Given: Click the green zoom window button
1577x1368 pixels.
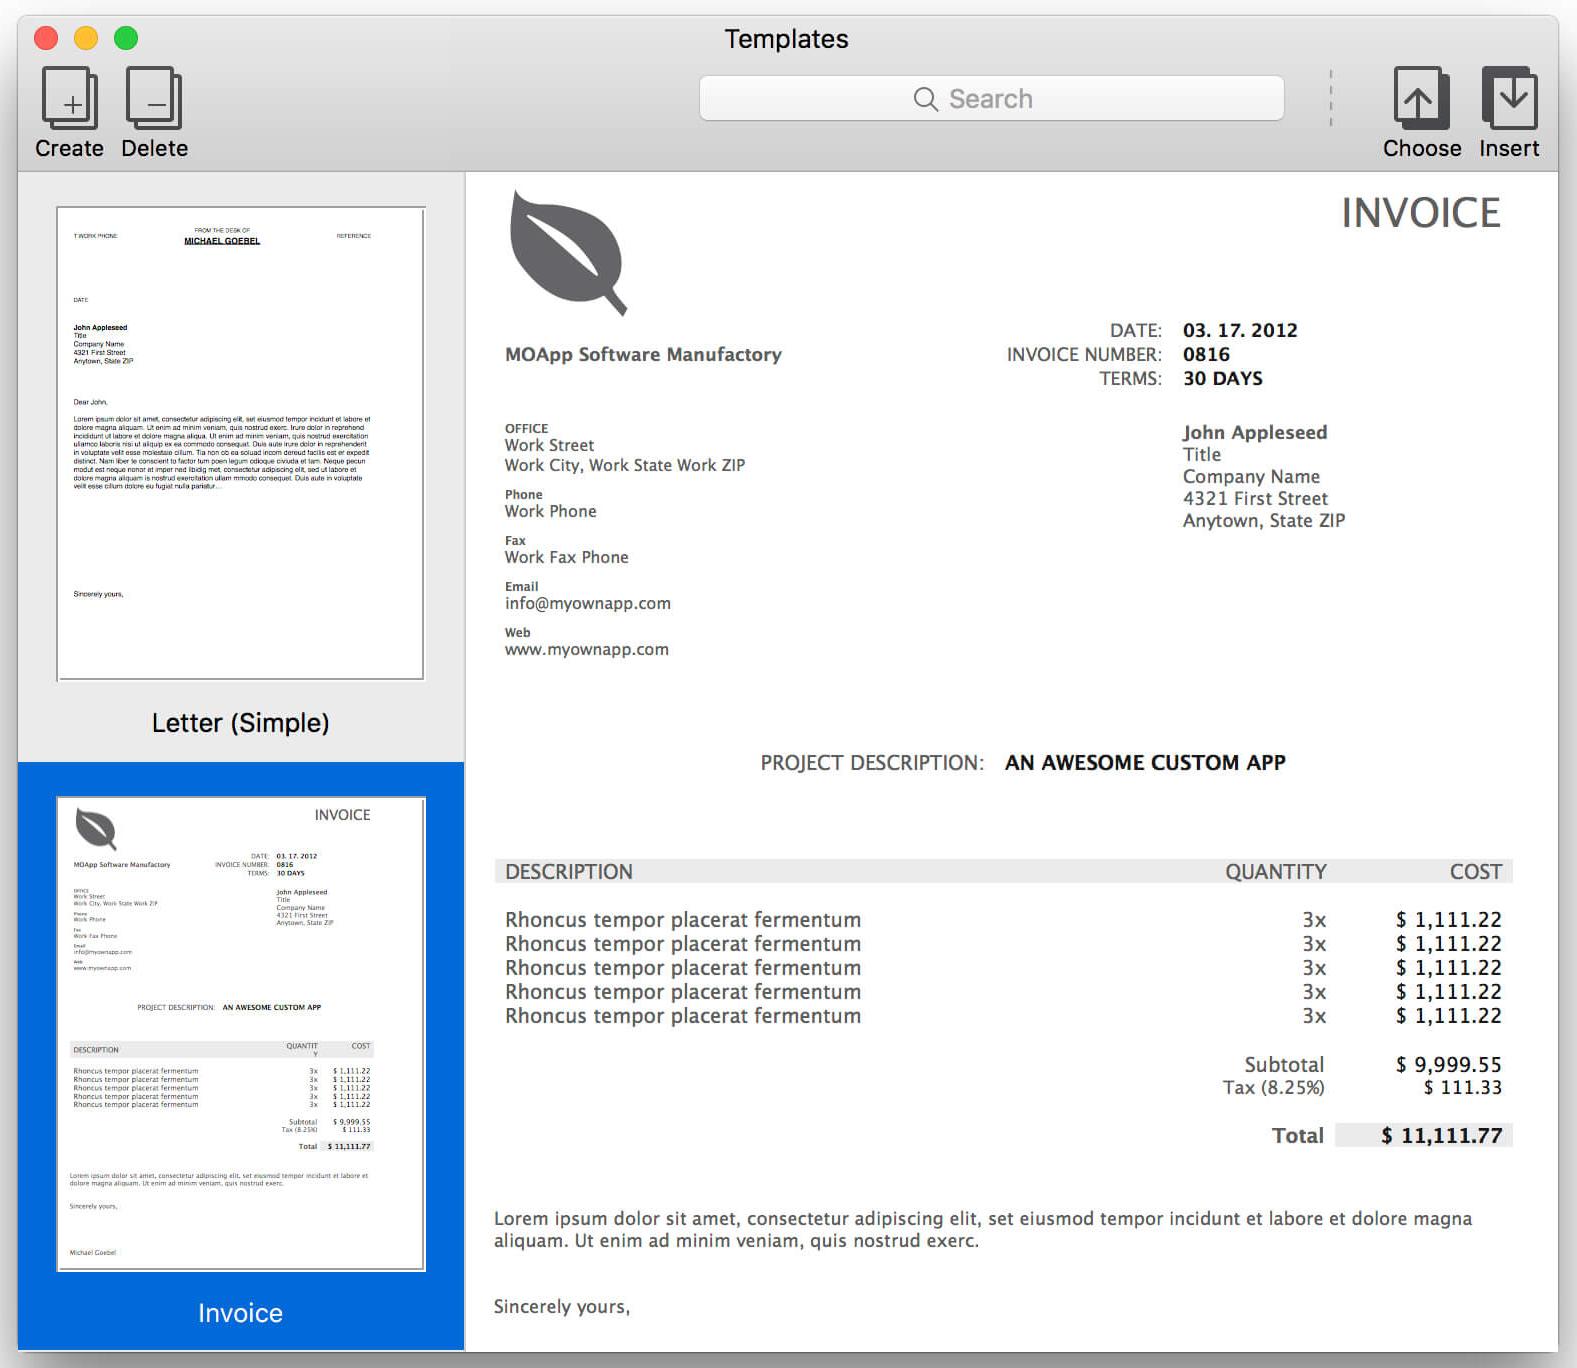Looking at the screenshot, I should tap(126, 38).
